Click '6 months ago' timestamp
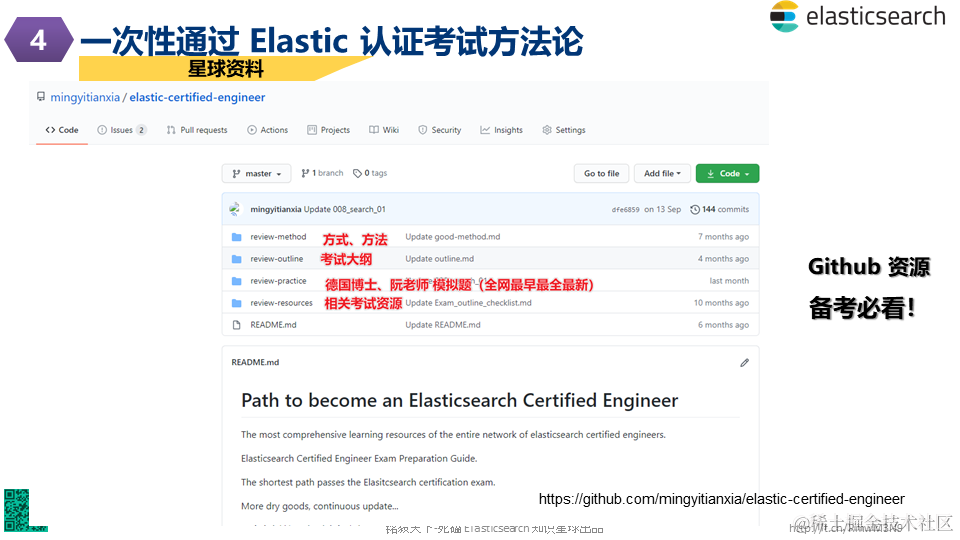This screenshot has height=540, width=960. (x=723, y=325)
